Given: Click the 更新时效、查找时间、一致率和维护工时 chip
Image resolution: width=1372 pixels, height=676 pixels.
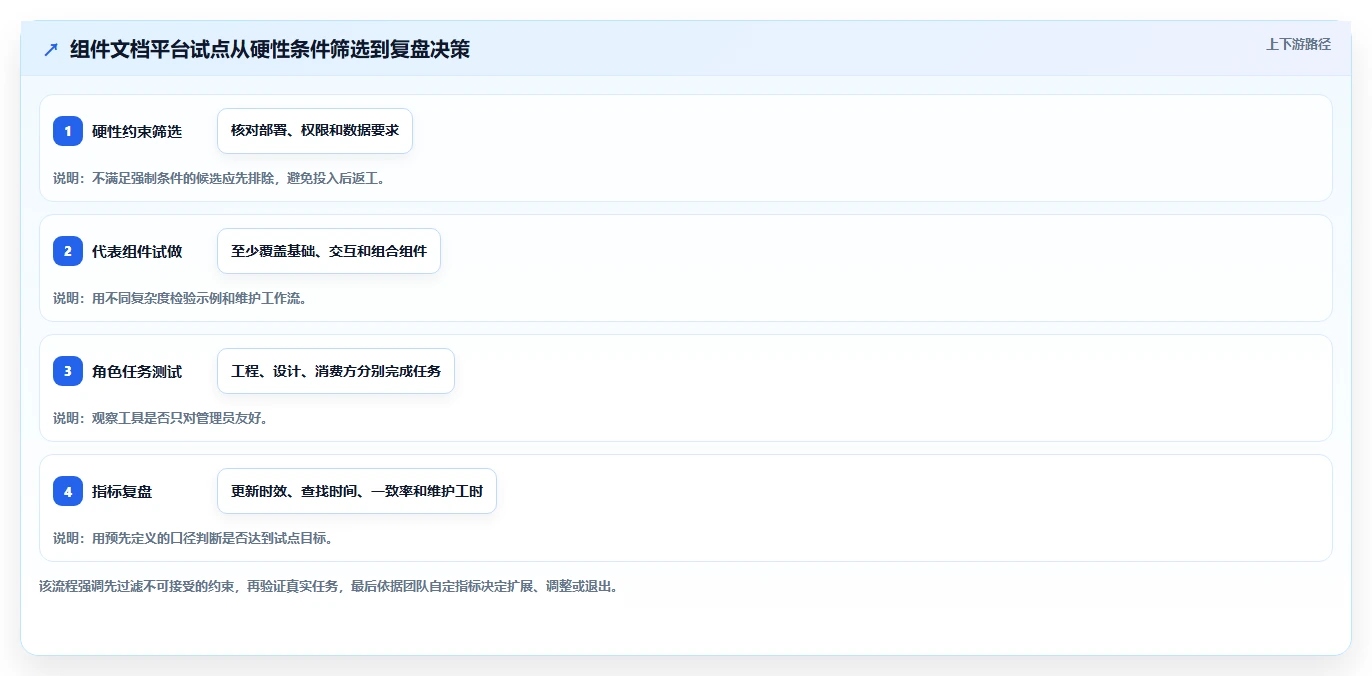Looking at the screenshot, I should pos(357,491).
